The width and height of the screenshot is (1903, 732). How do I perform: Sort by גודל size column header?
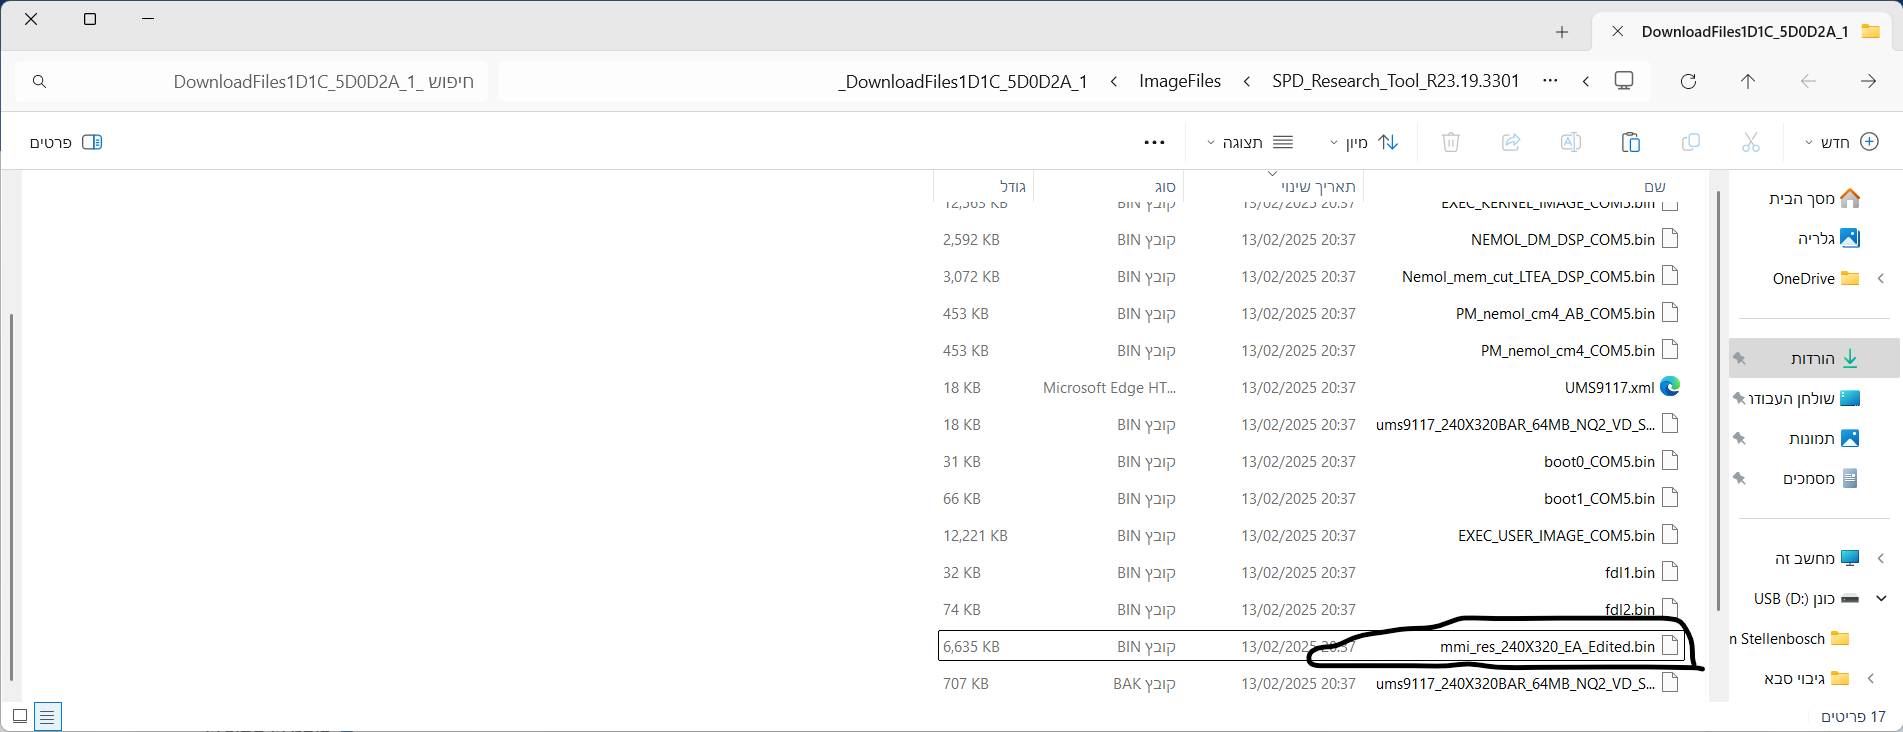(1013, 187)
